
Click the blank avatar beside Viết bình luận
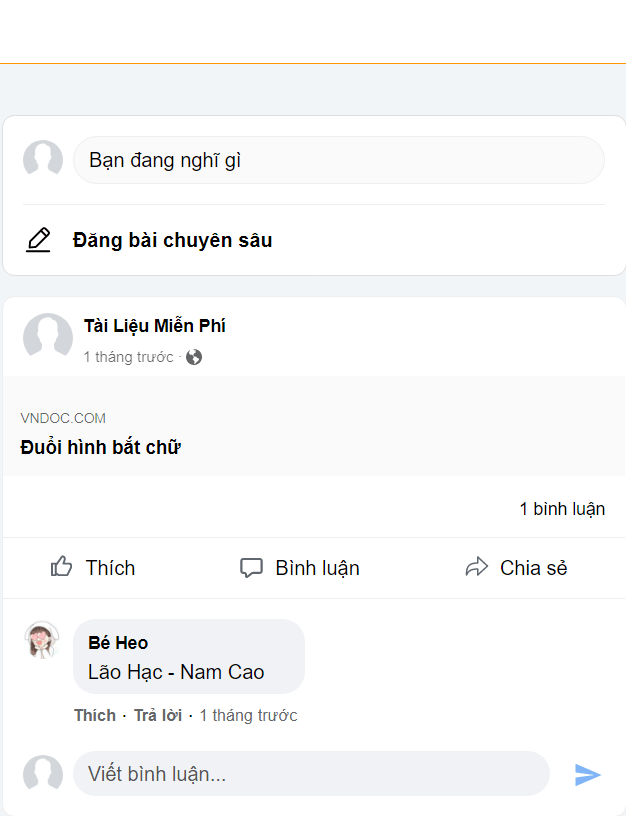coord(42,773)
